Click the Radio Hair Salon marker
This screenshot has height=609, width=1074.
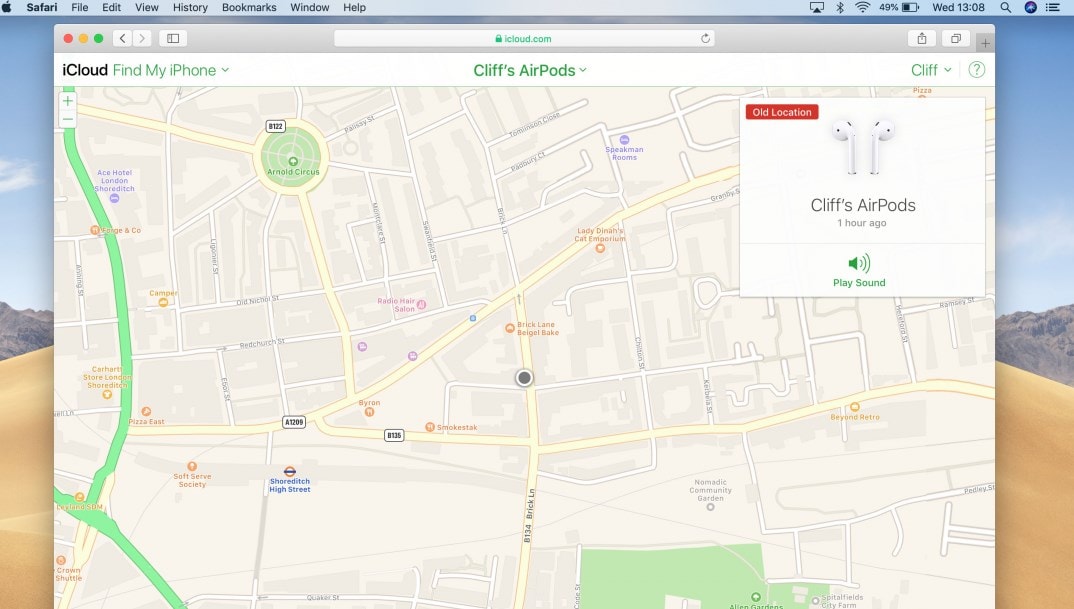coord(421,305)
